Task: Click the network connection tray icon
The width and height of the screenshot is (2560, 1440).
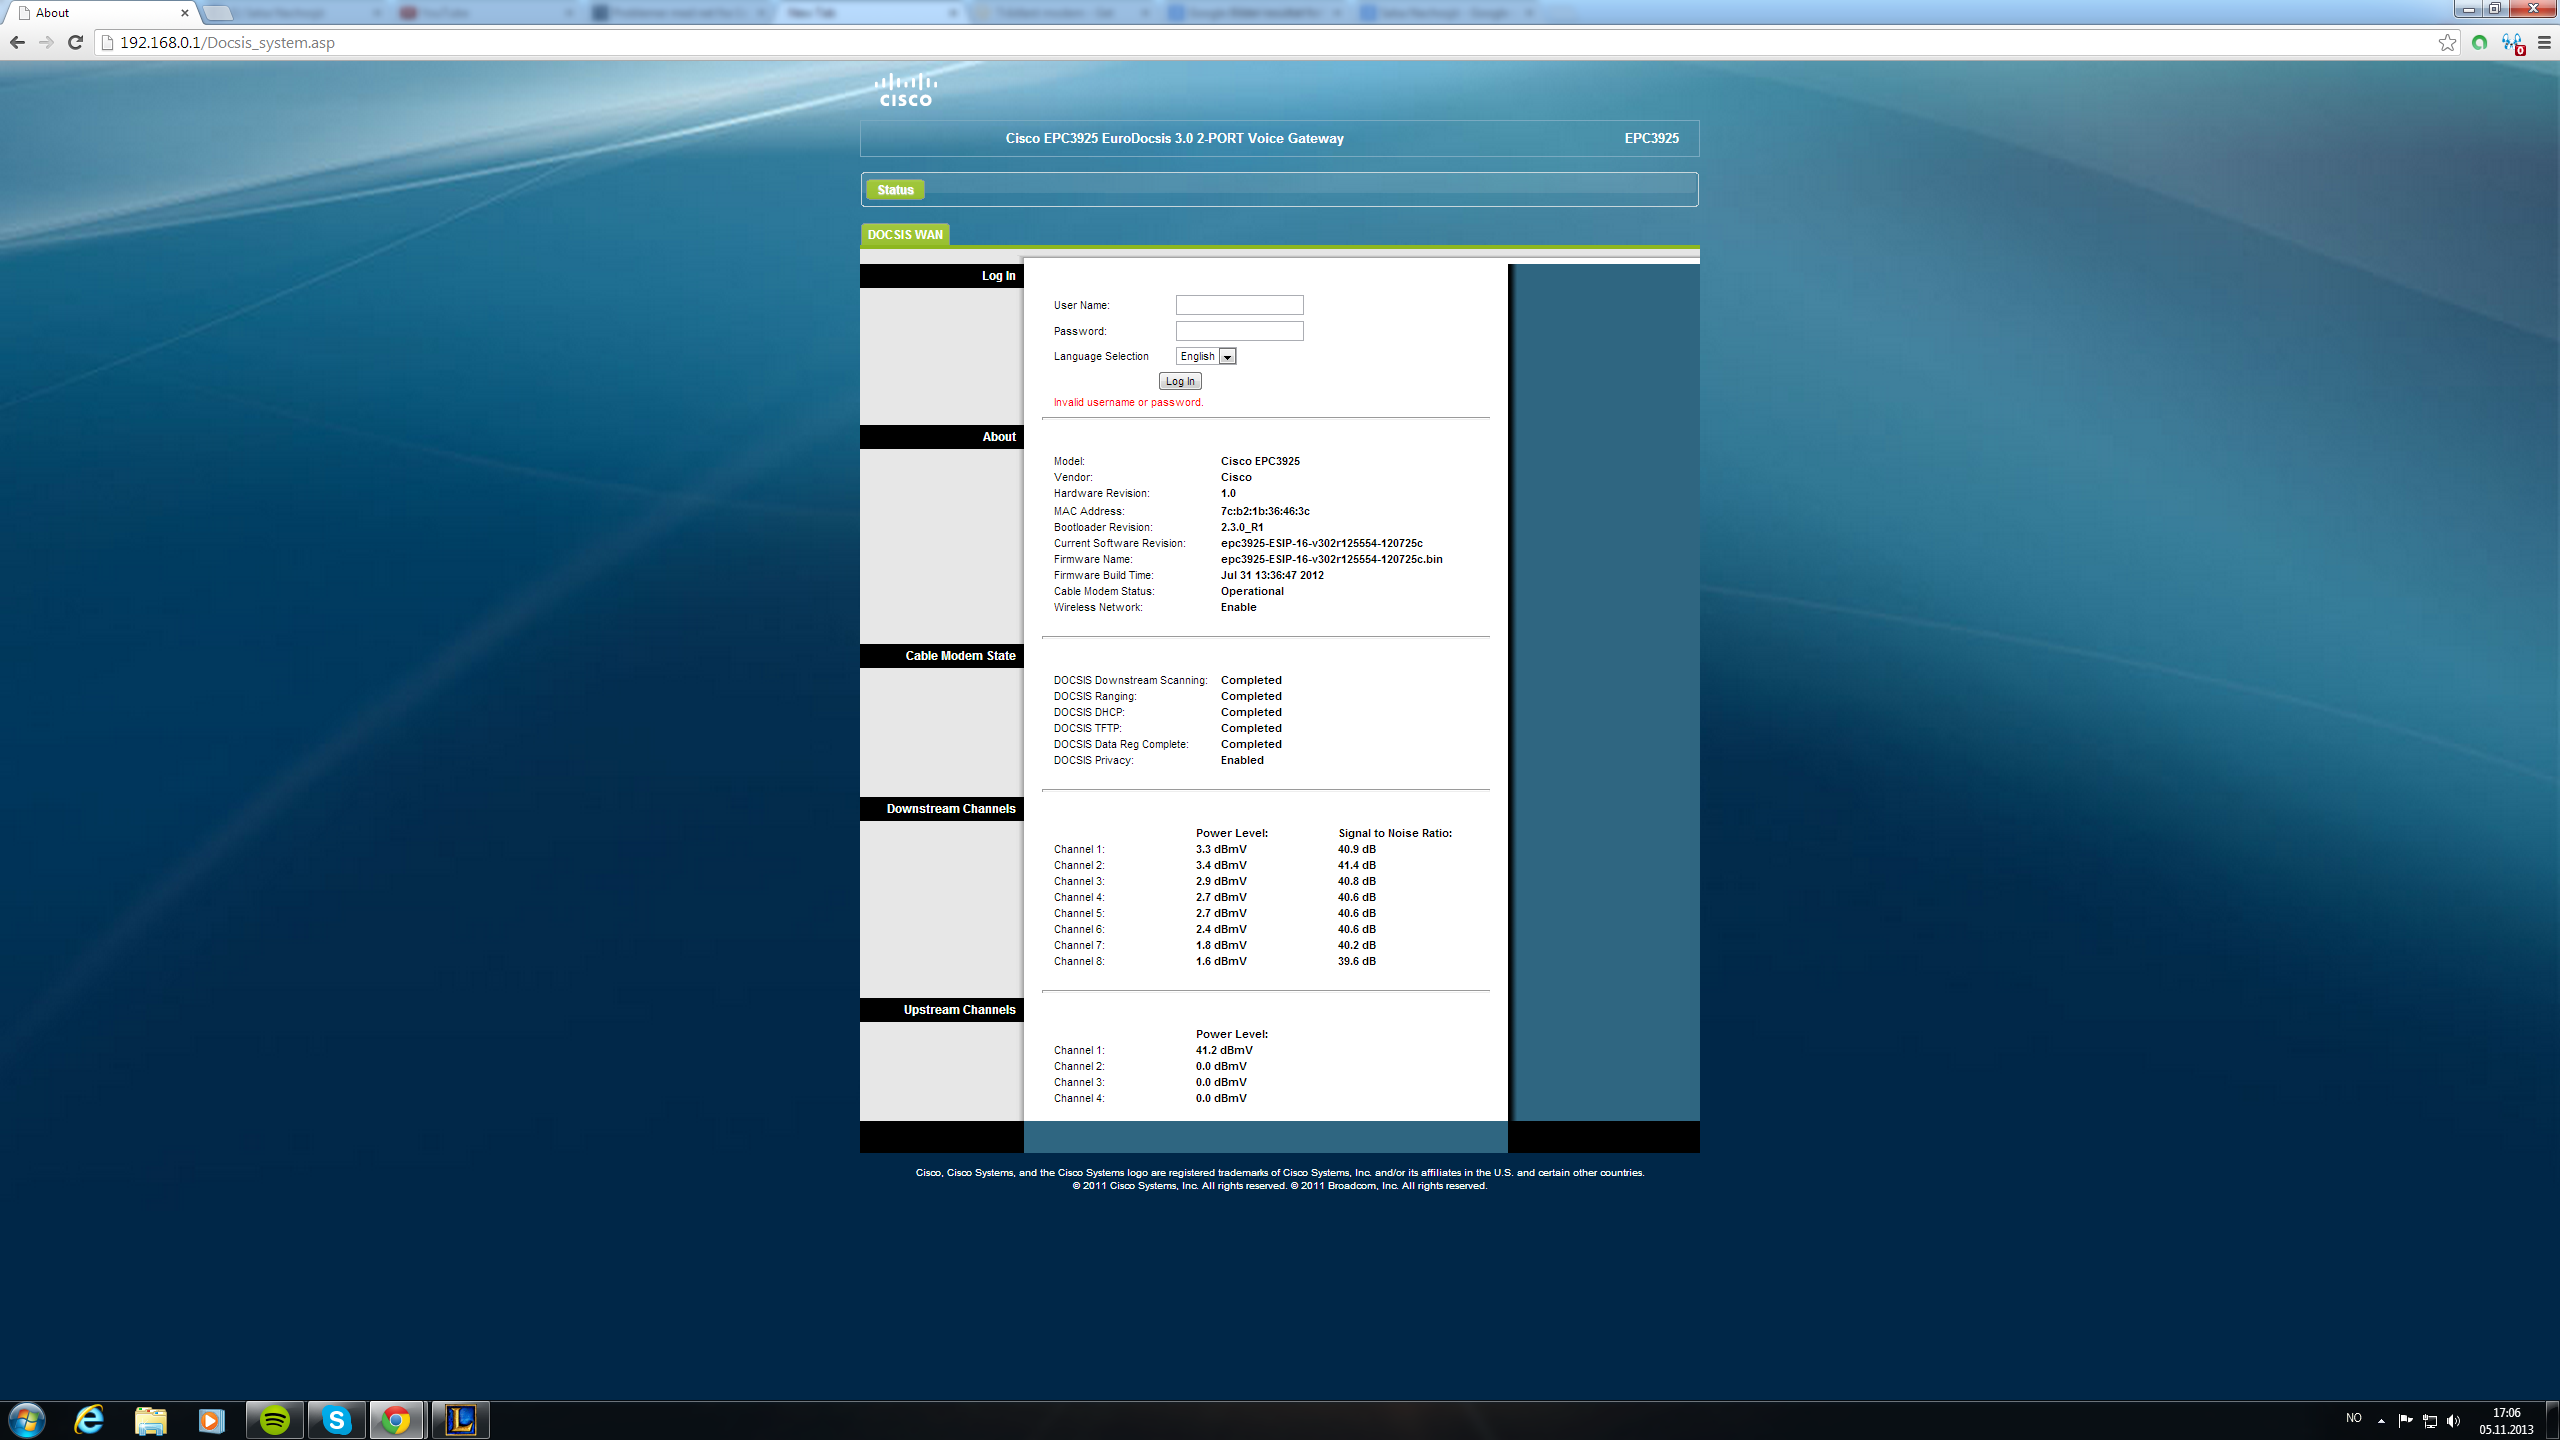Action: pos(2430,1420)
